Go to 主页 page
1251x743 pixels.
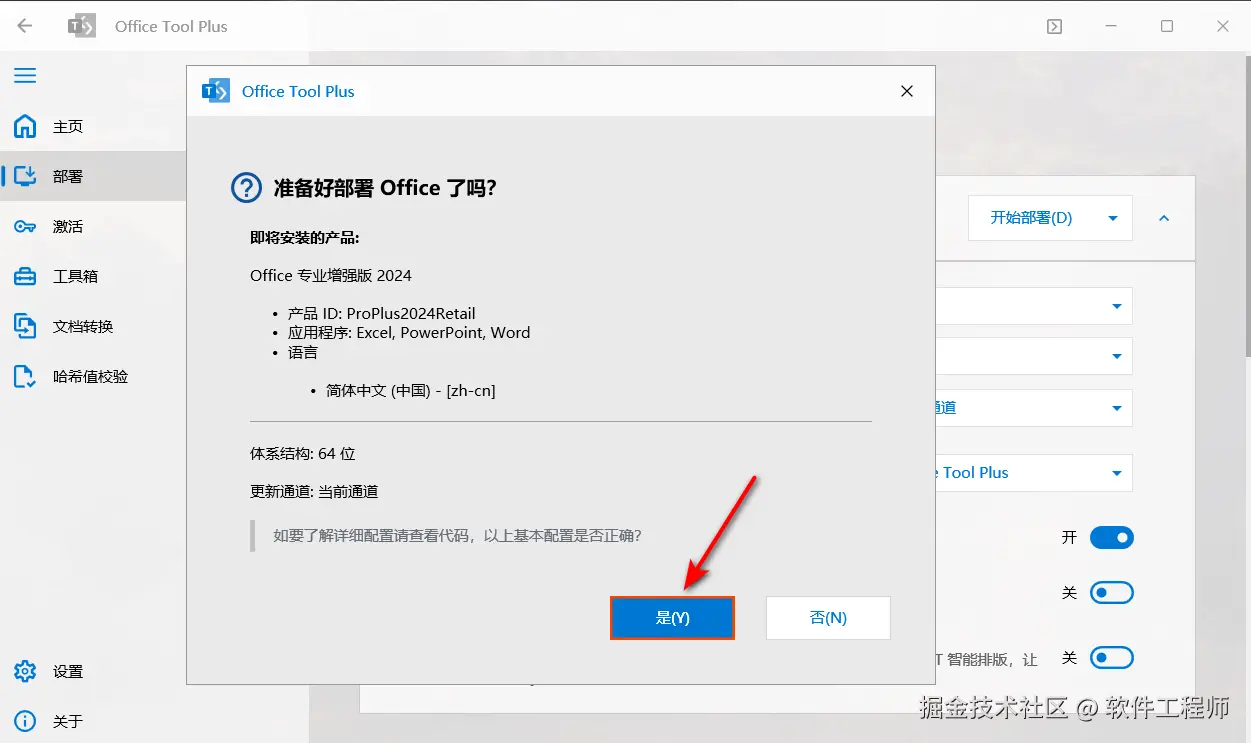point(93,127)
